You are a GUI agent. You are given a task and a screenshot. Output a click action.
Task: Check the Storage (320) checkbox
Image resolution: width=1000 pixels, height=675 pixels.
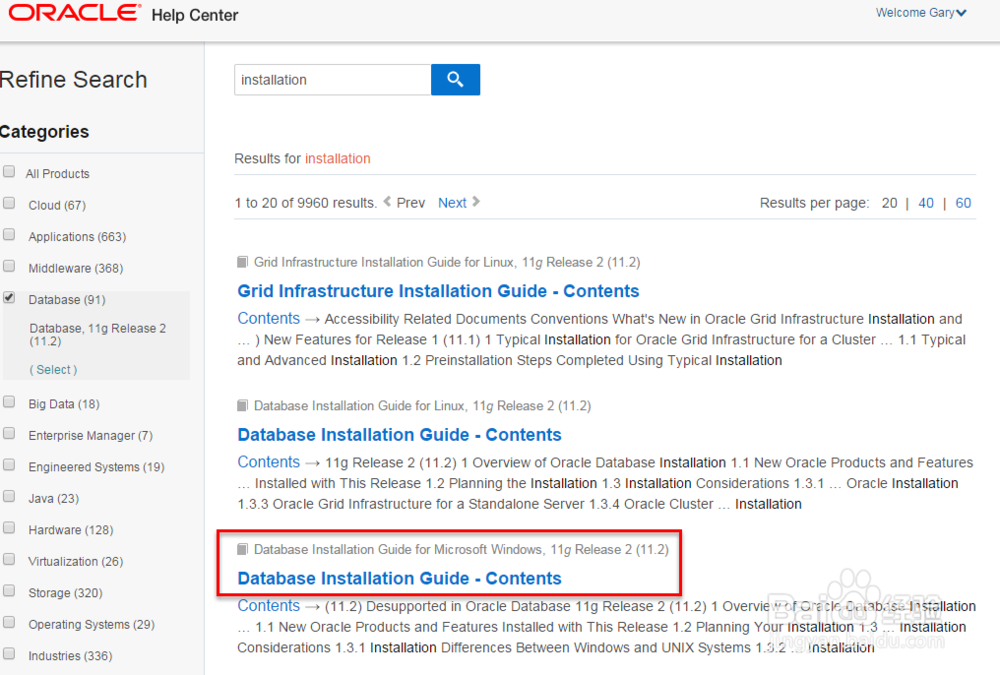click(9, 591)
